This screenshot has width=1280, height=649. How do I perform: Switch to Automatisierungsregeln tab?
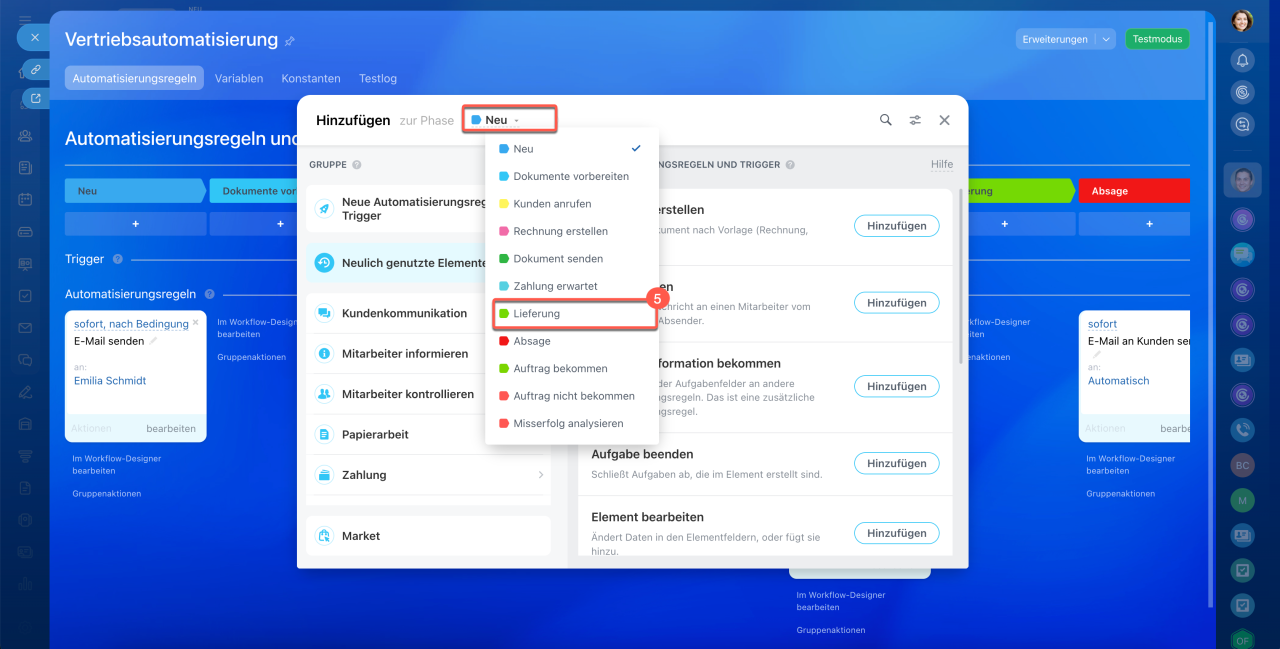point(134,78)
